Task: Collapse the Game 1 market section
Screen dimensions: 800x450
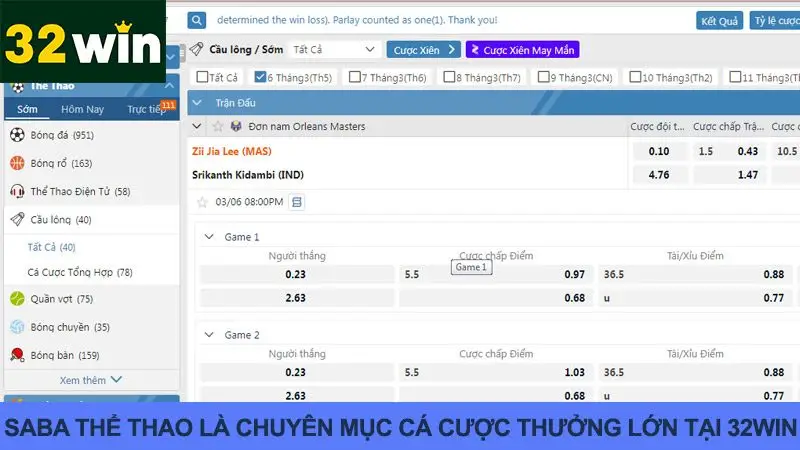Action: pyautogui.click(x=209, y=237)
